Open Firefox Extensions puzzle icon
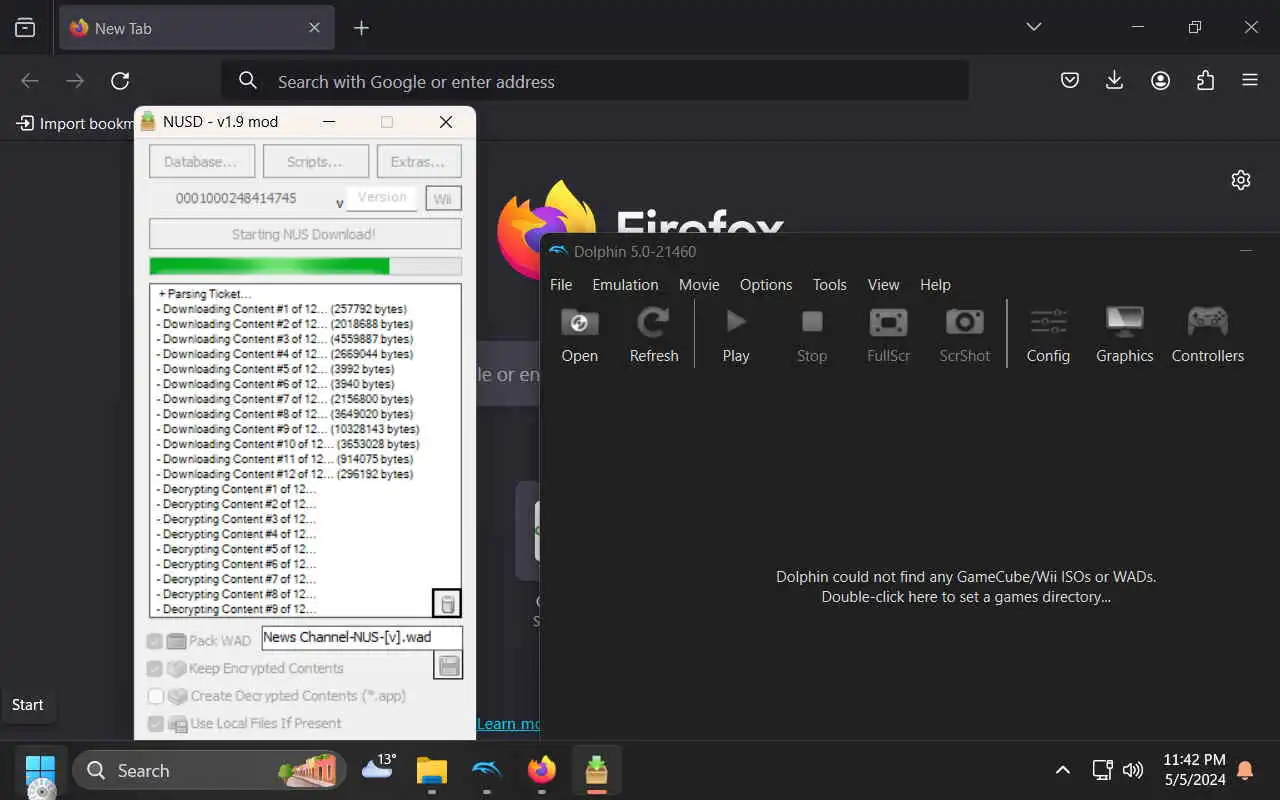Screen dimensions: 1280x800 [1205, 81]
